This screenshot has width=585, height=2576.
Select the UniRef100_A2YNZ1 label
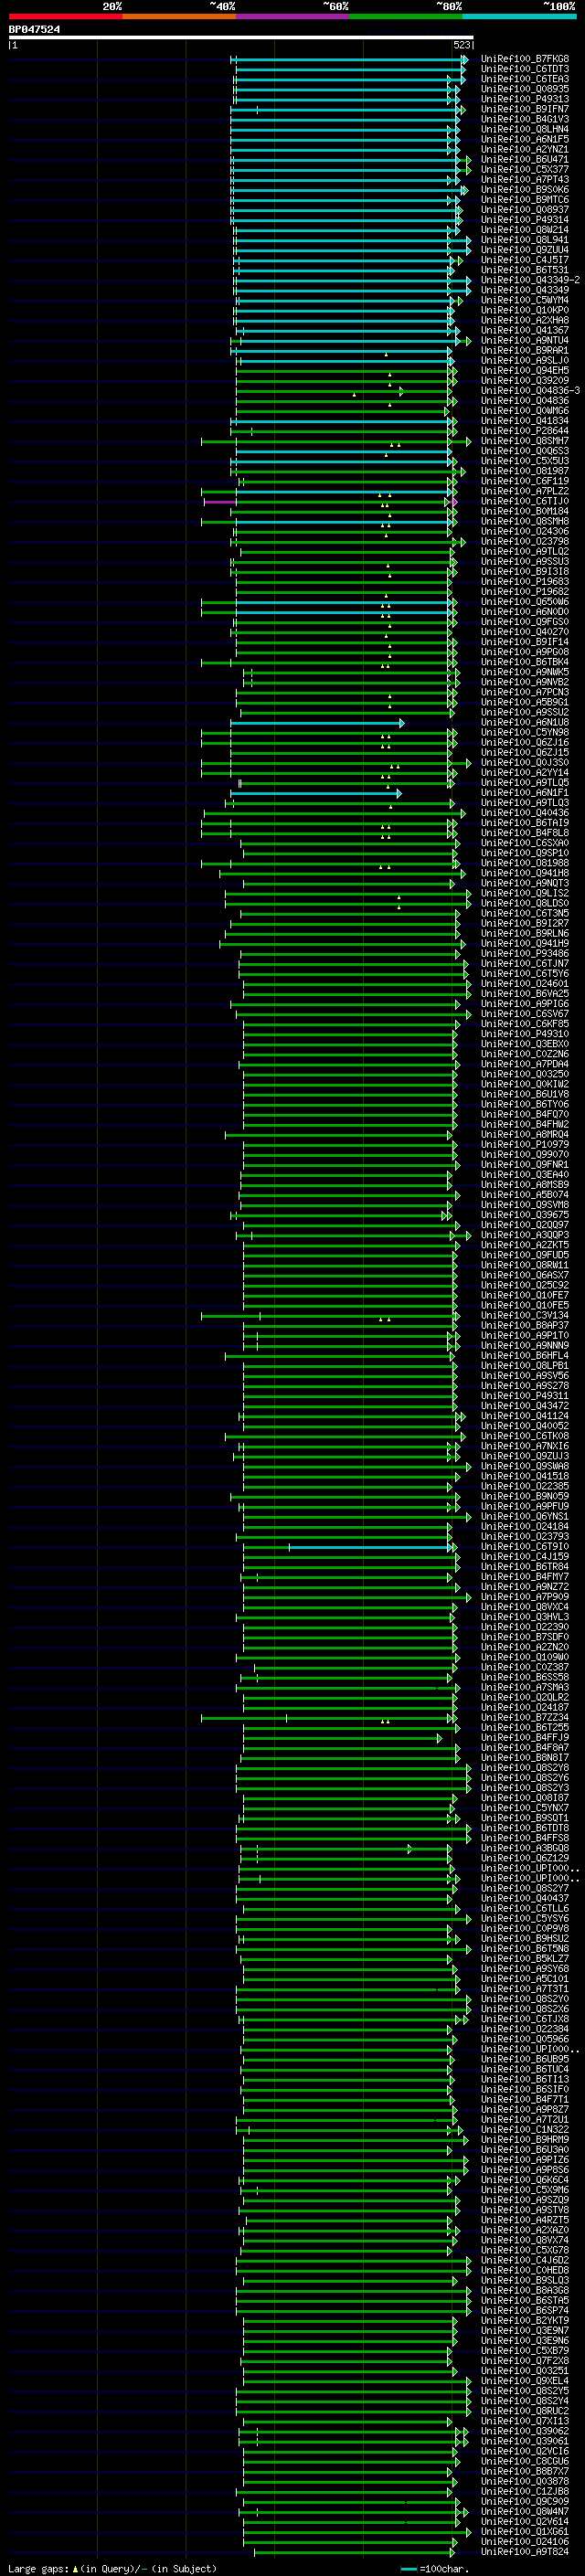(525, 149)
